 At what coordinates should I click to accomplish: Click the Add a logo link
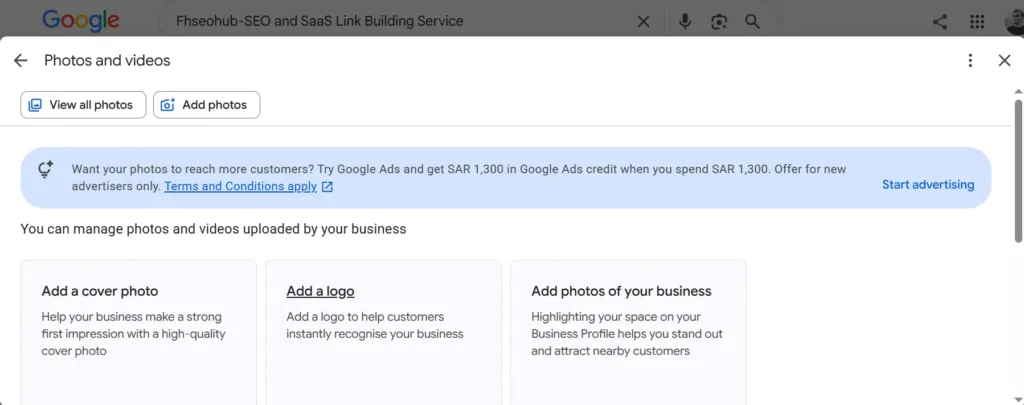(320, 291)
